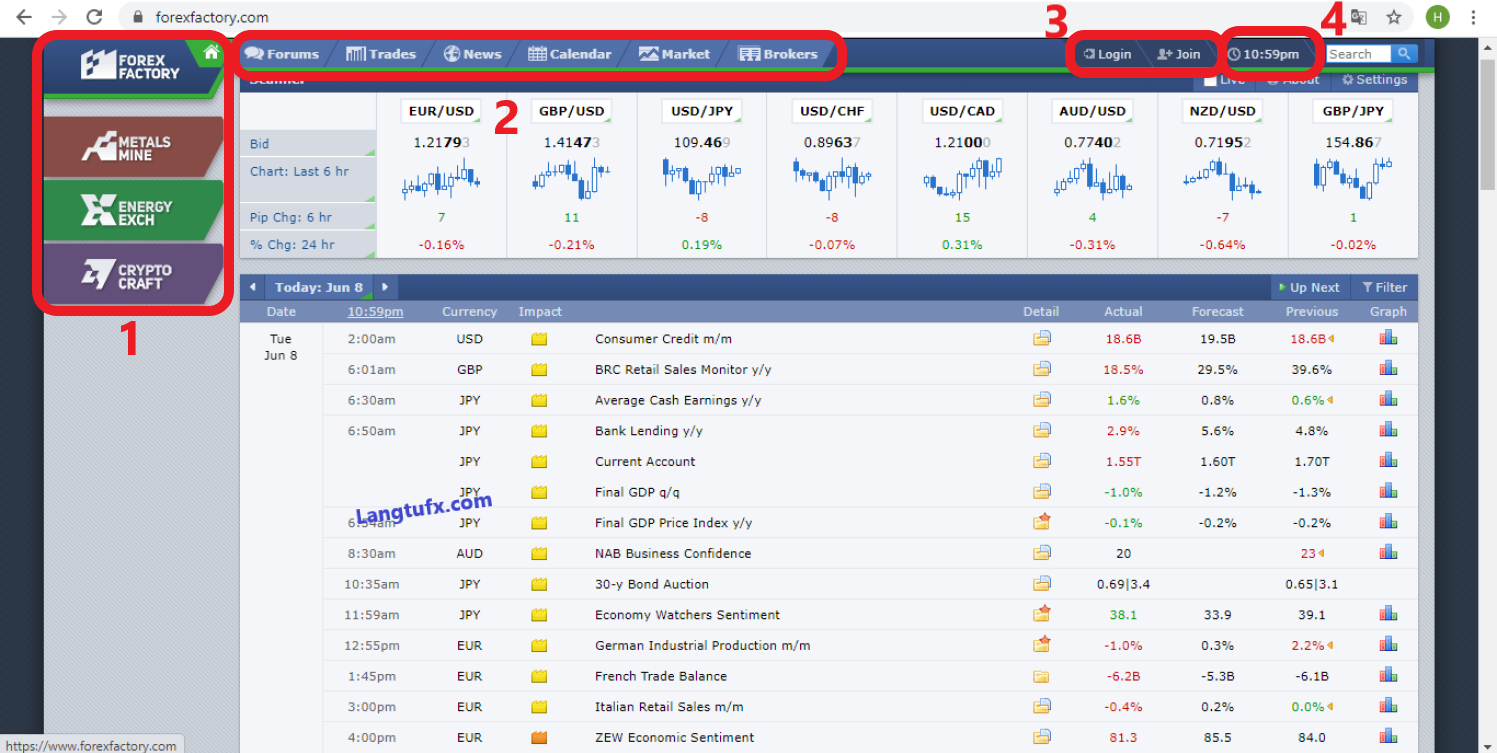Viewport: 1497px width, 753px height.
Task: Click the Chrome reload button
Action: point(94,17)
